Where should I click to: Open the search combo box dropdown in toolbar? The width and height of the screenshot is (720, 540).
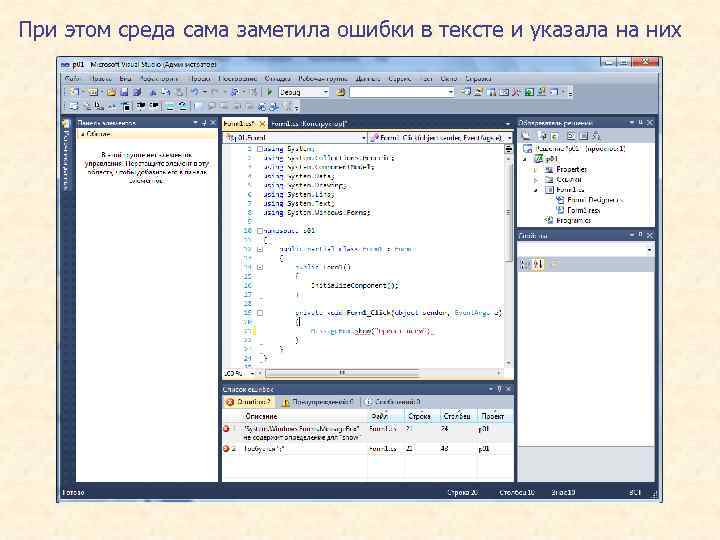coord(450,92)
